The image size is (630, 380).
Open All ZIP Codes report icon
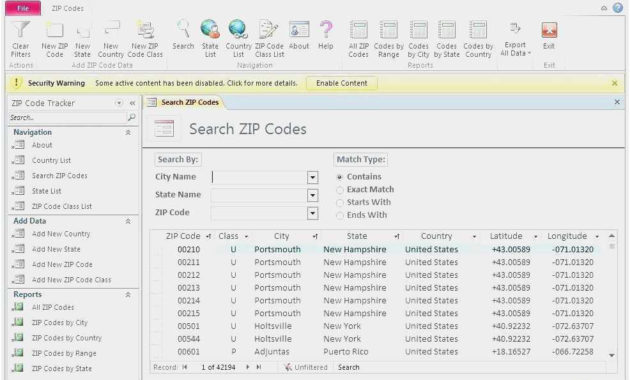[358, 30]
